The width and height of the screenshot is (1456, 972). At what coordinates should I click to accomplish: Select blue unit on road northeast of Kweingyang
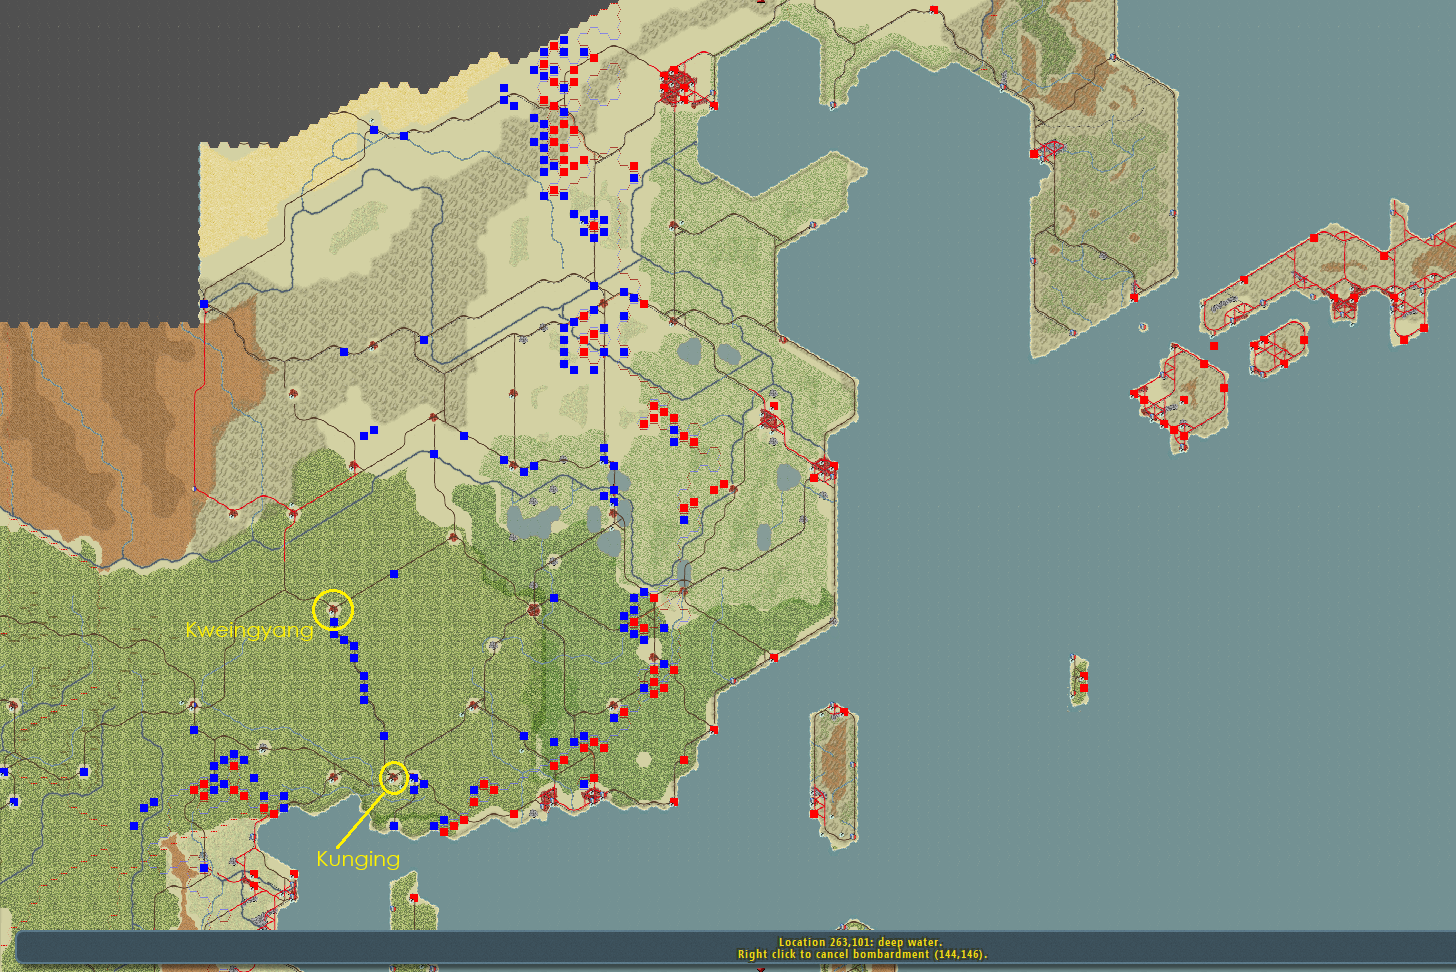[x=394, y=574]
